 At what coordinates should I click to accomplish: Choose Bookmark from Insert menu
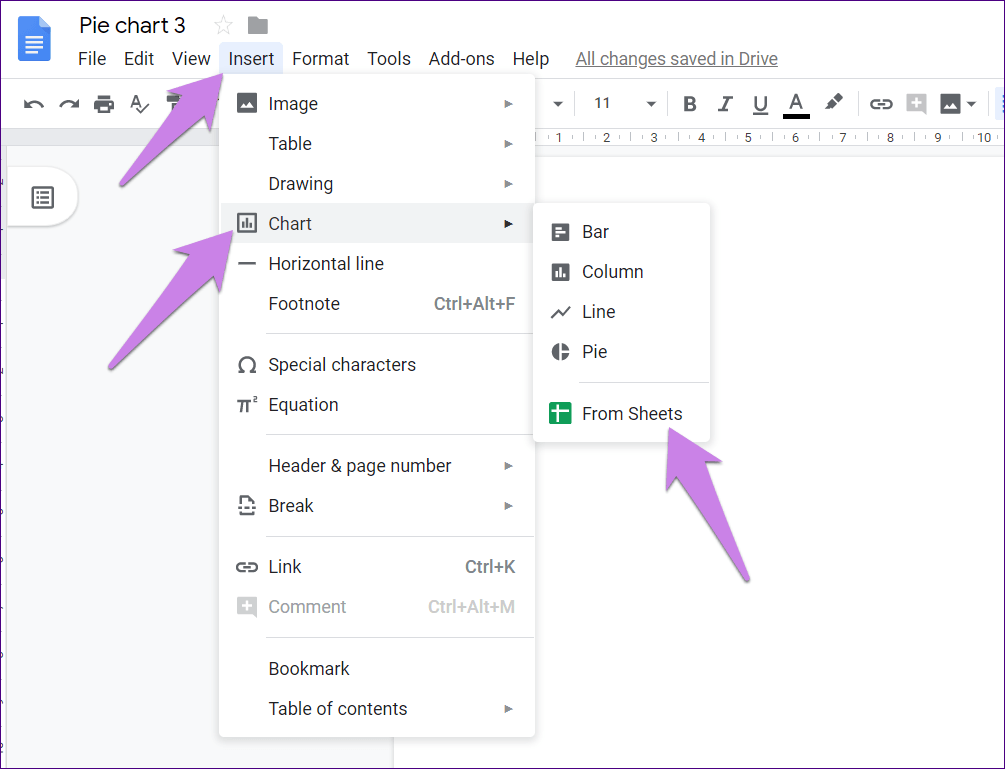[377, 668]
